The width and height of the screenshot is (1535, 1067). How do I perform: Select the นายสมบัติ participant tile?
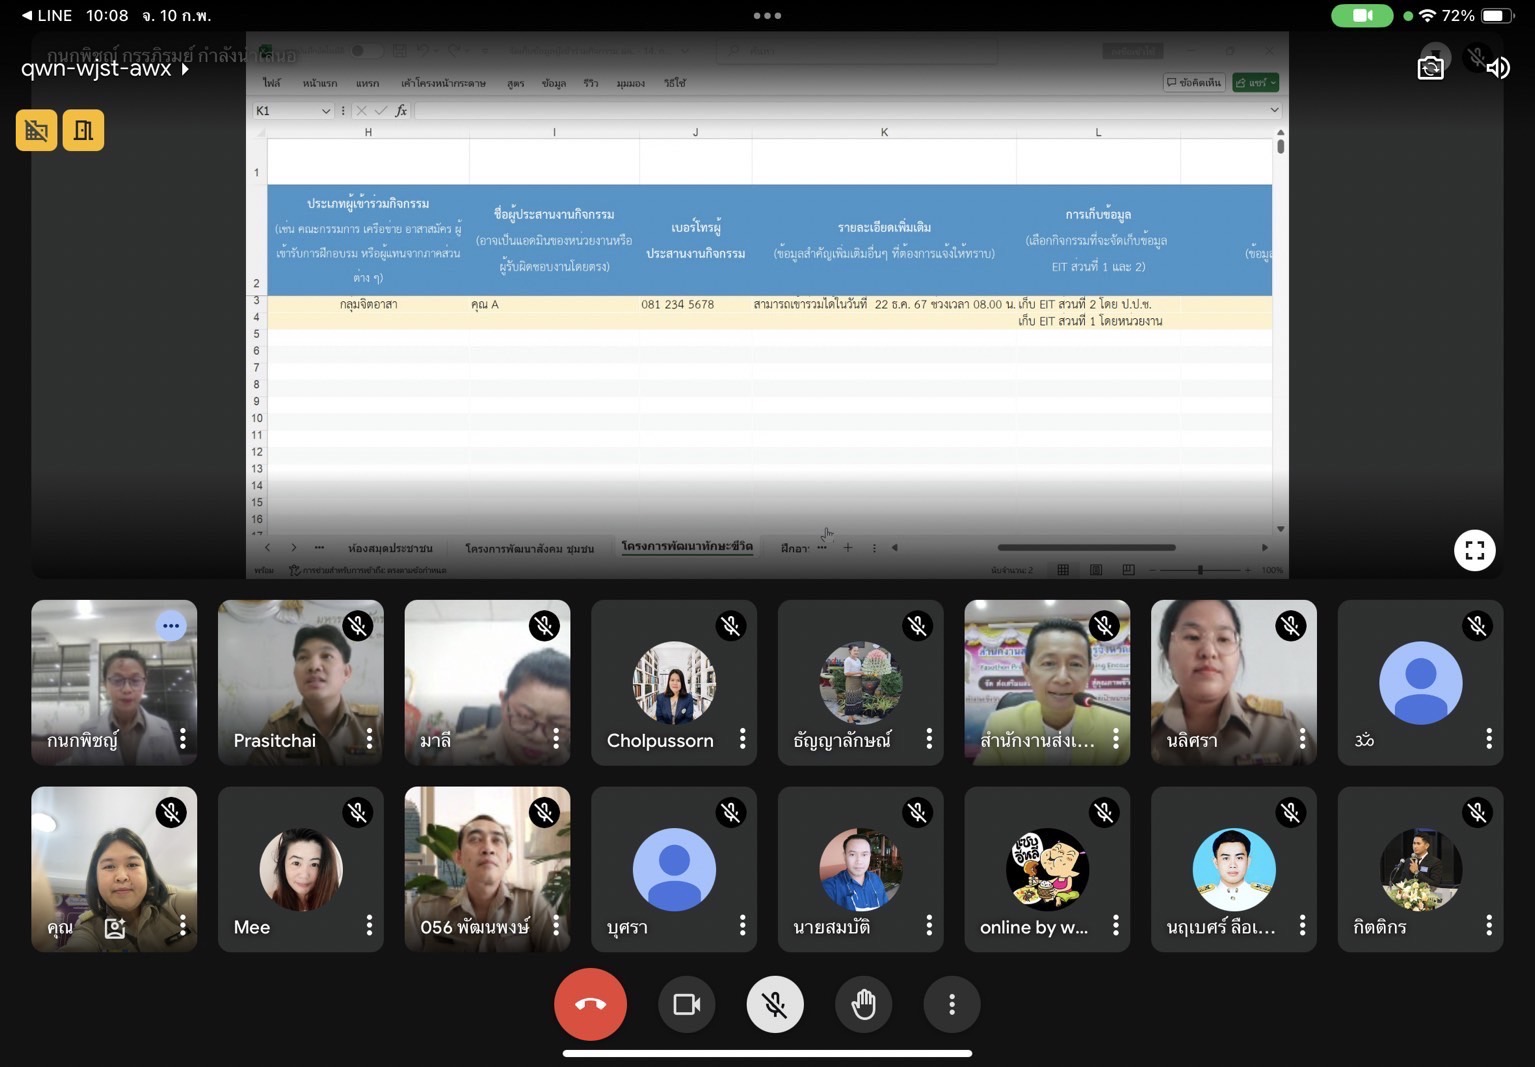pos(860,869)
